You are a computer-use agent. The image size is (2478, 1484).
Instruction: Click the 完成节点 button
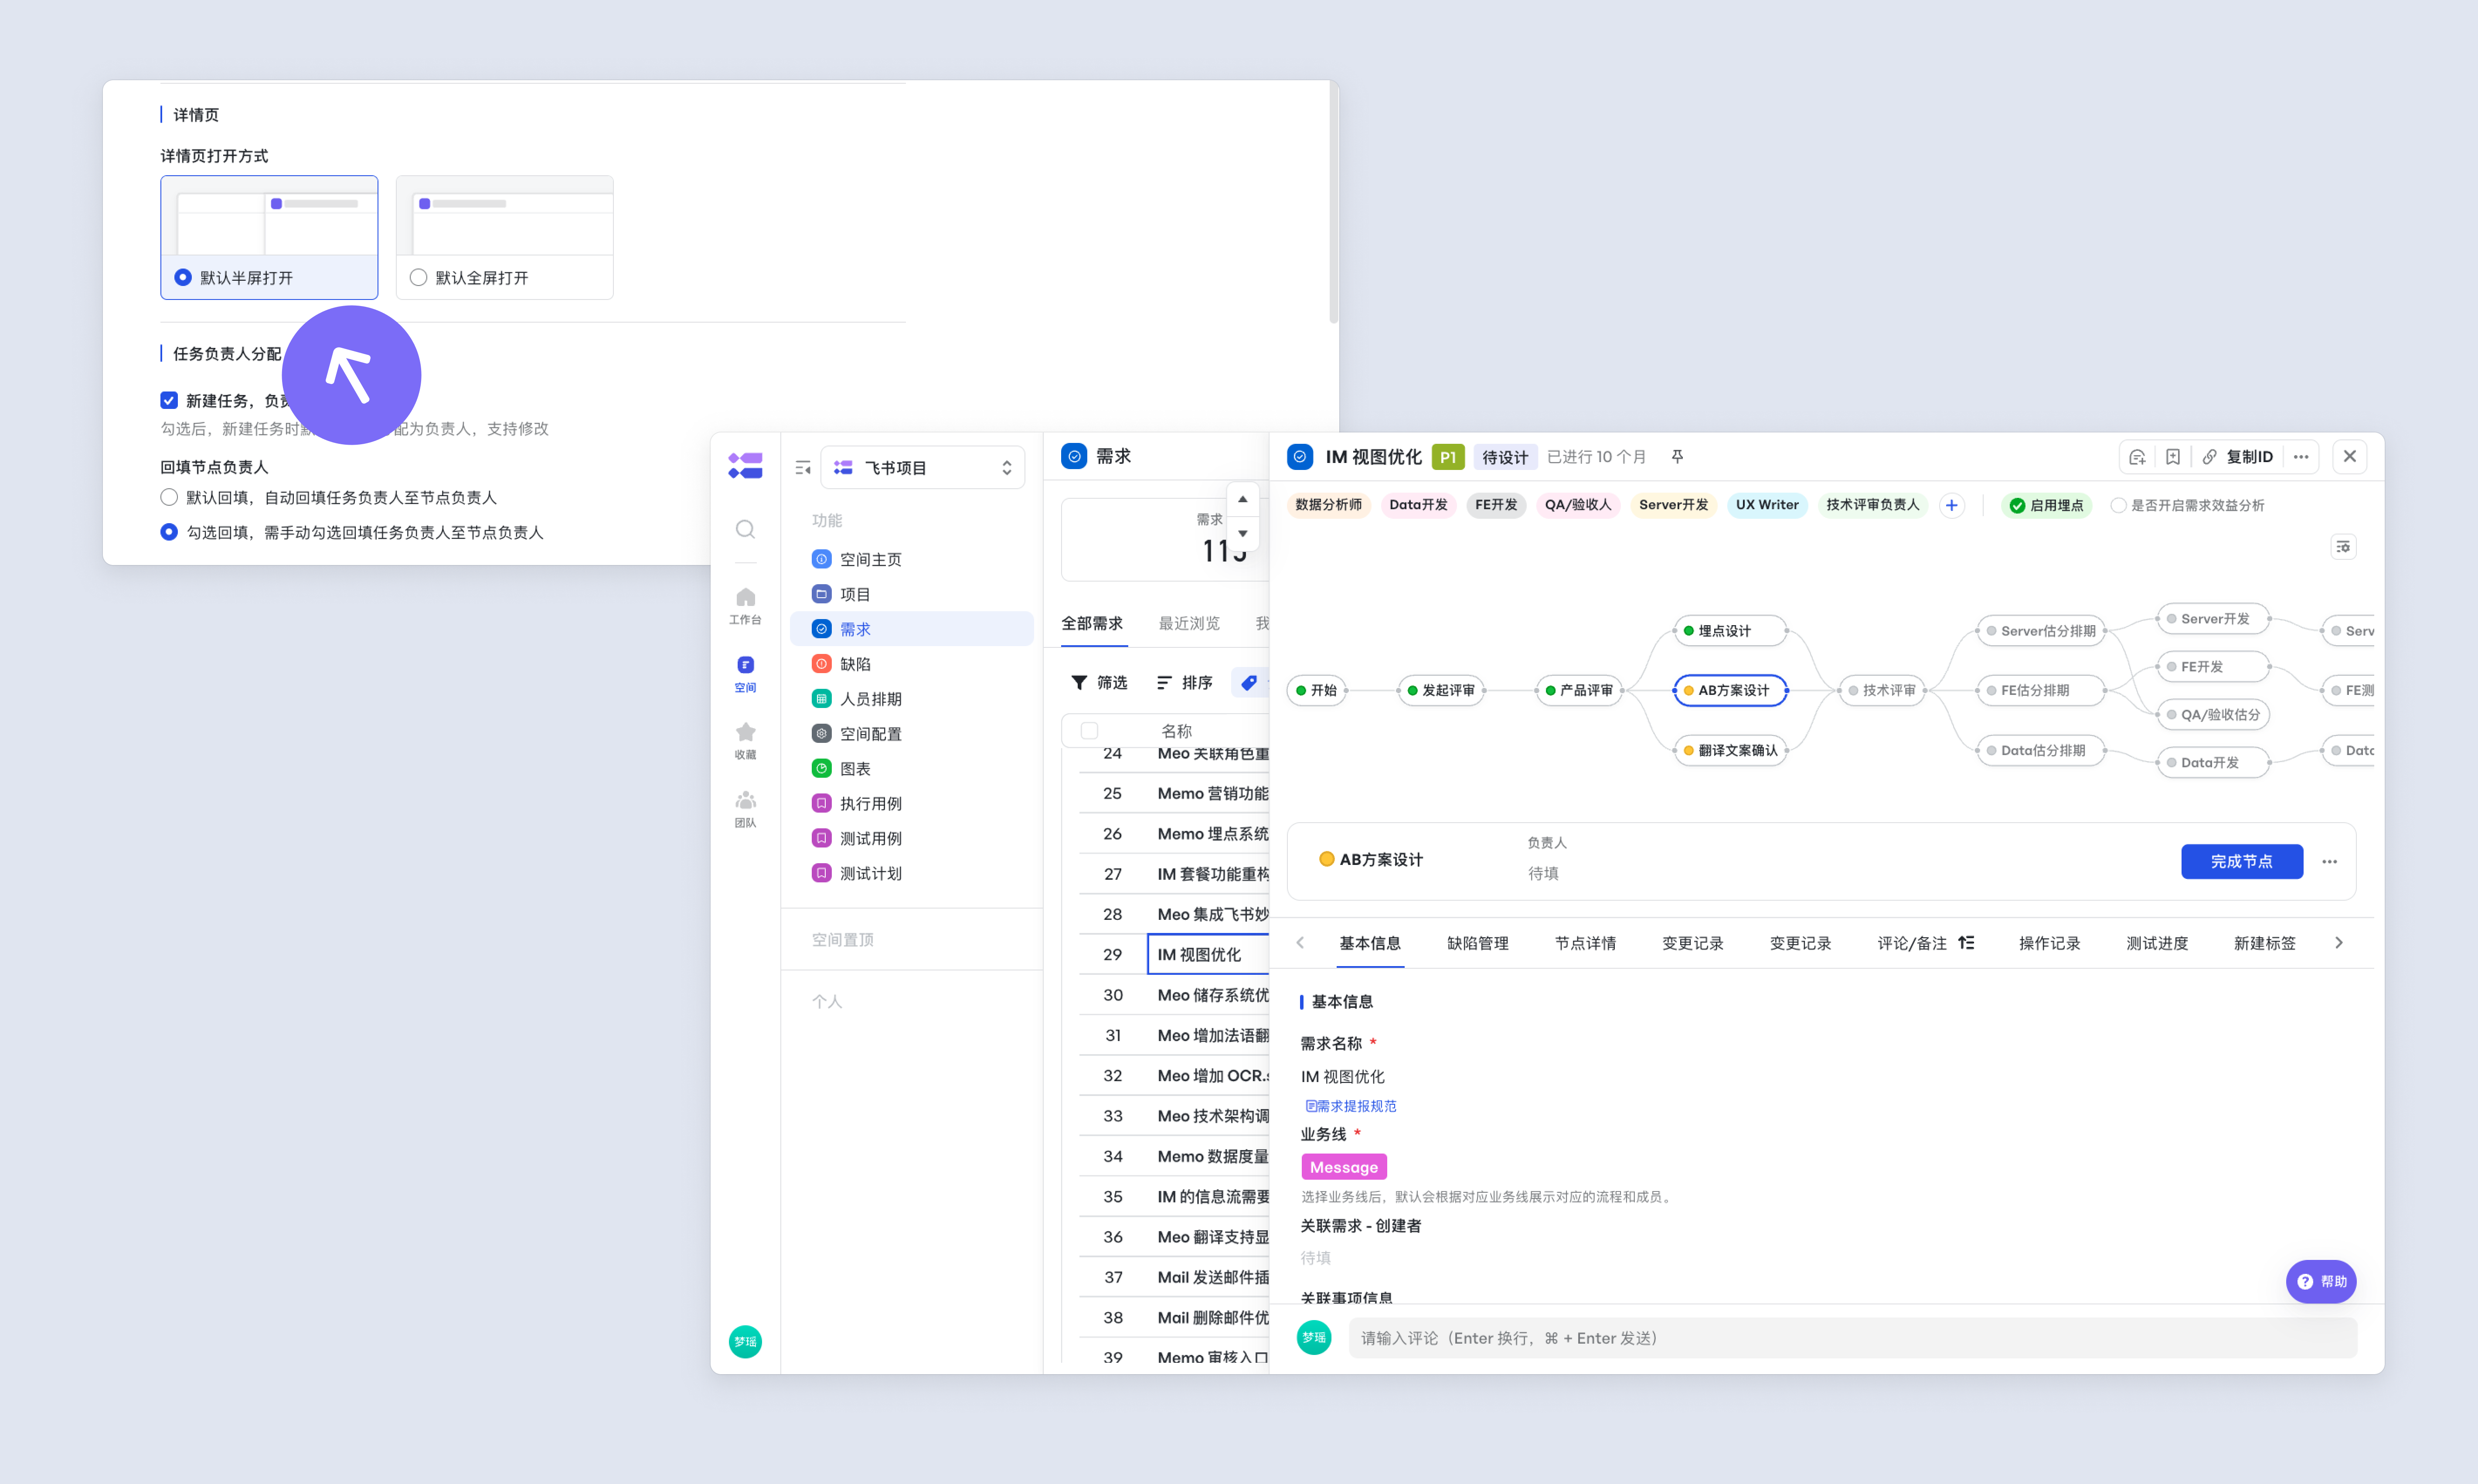(2242, 861)
